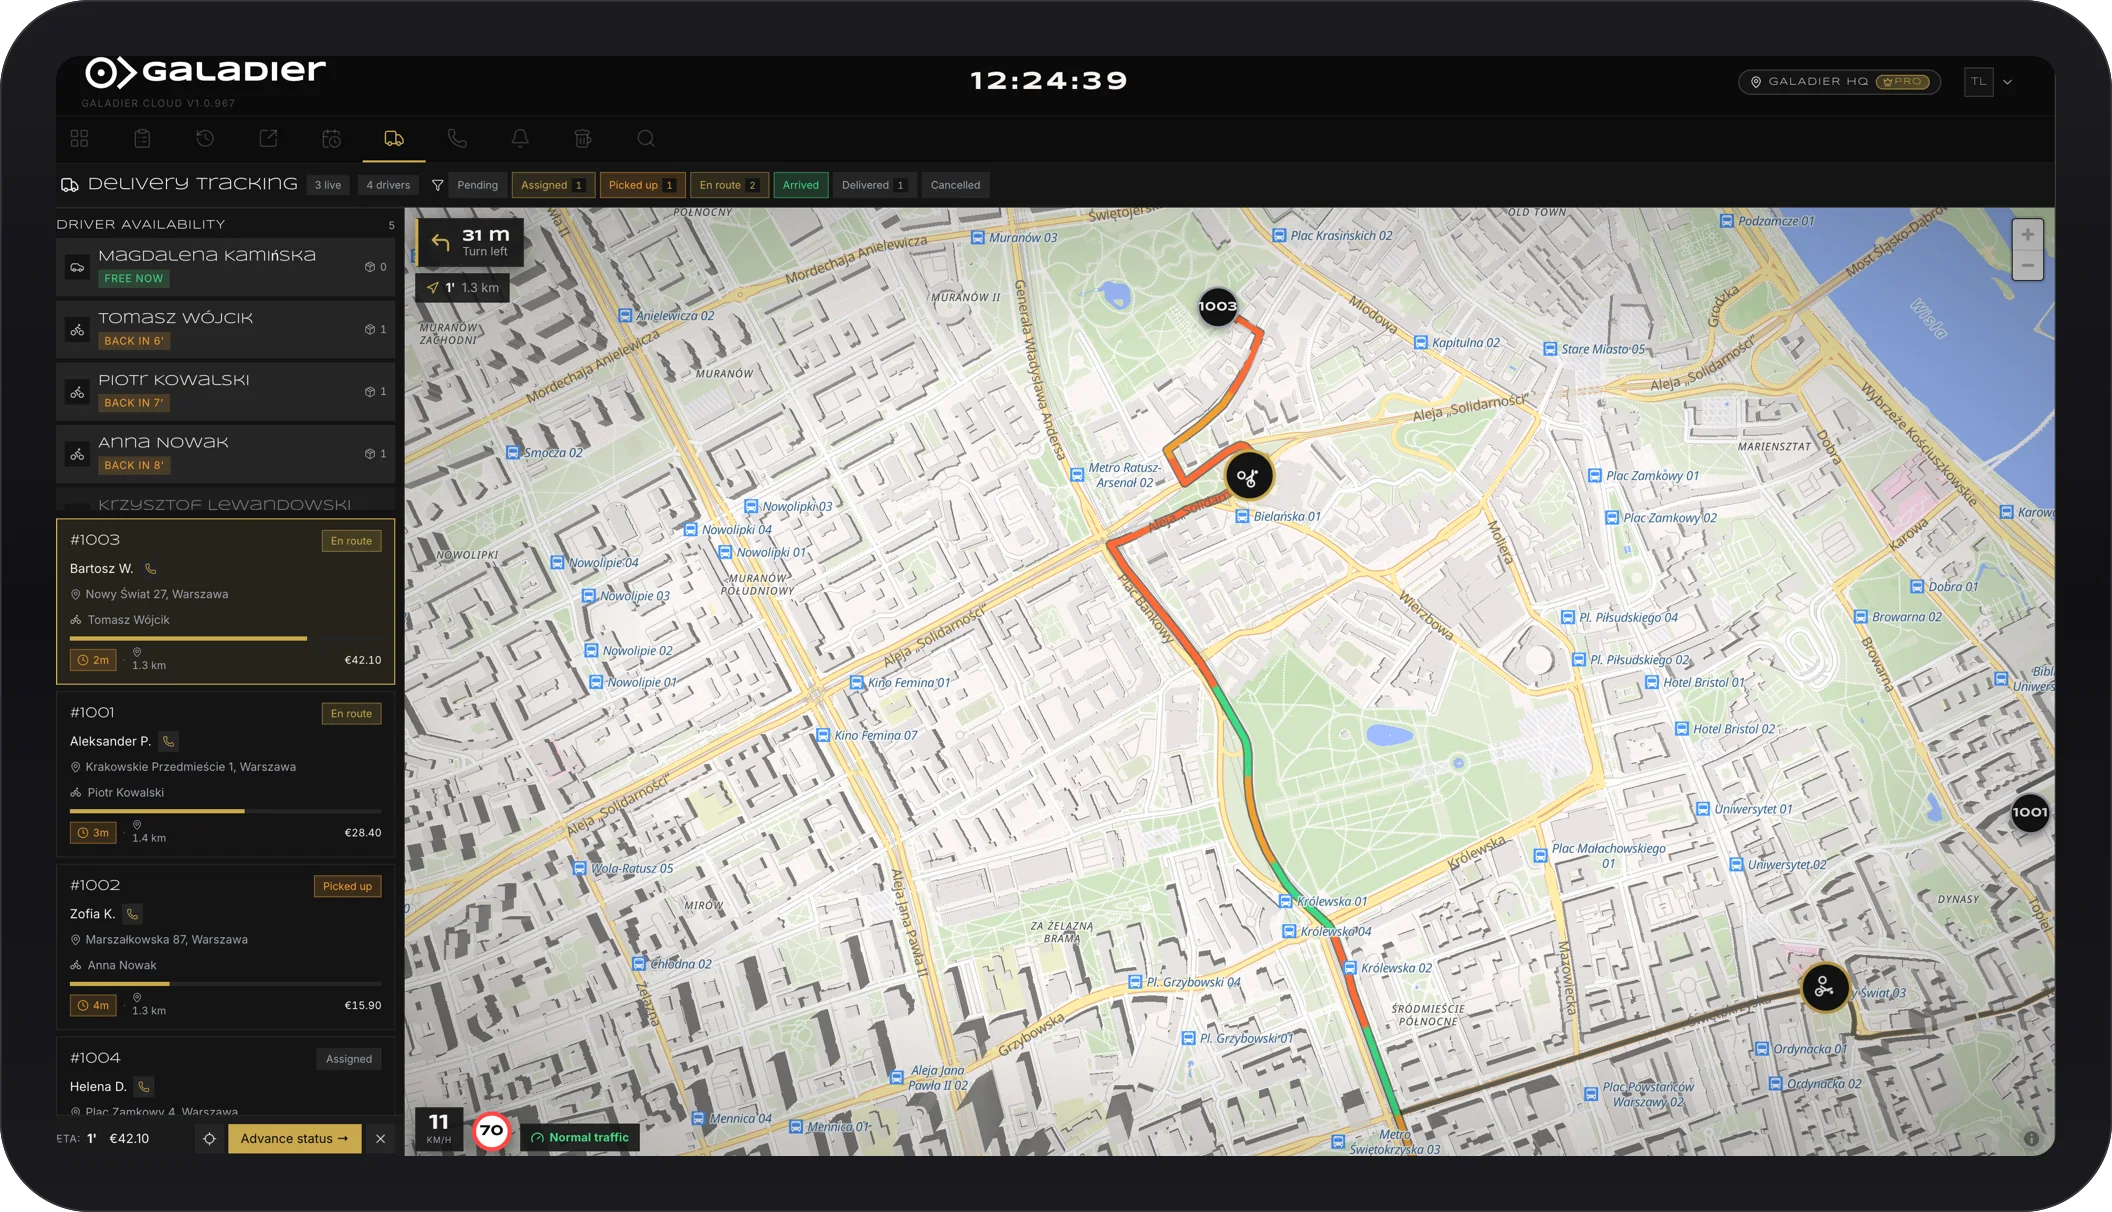2112x1212 pixels.
Task: Toggle the Cancelled status filter
Action: 955,185
